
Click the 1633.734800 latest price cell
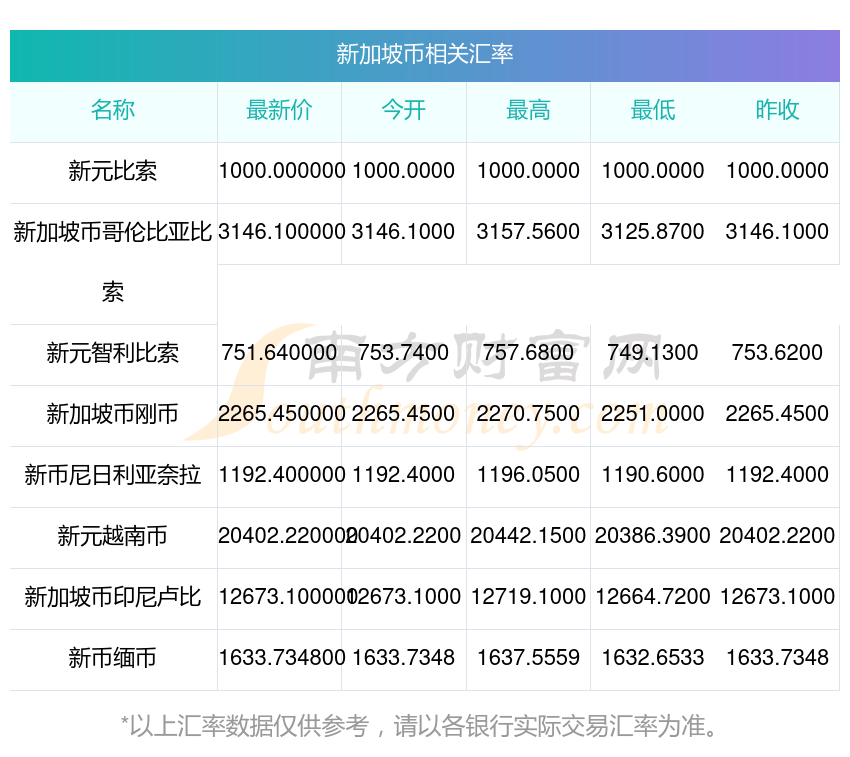[x=282, y=658]
